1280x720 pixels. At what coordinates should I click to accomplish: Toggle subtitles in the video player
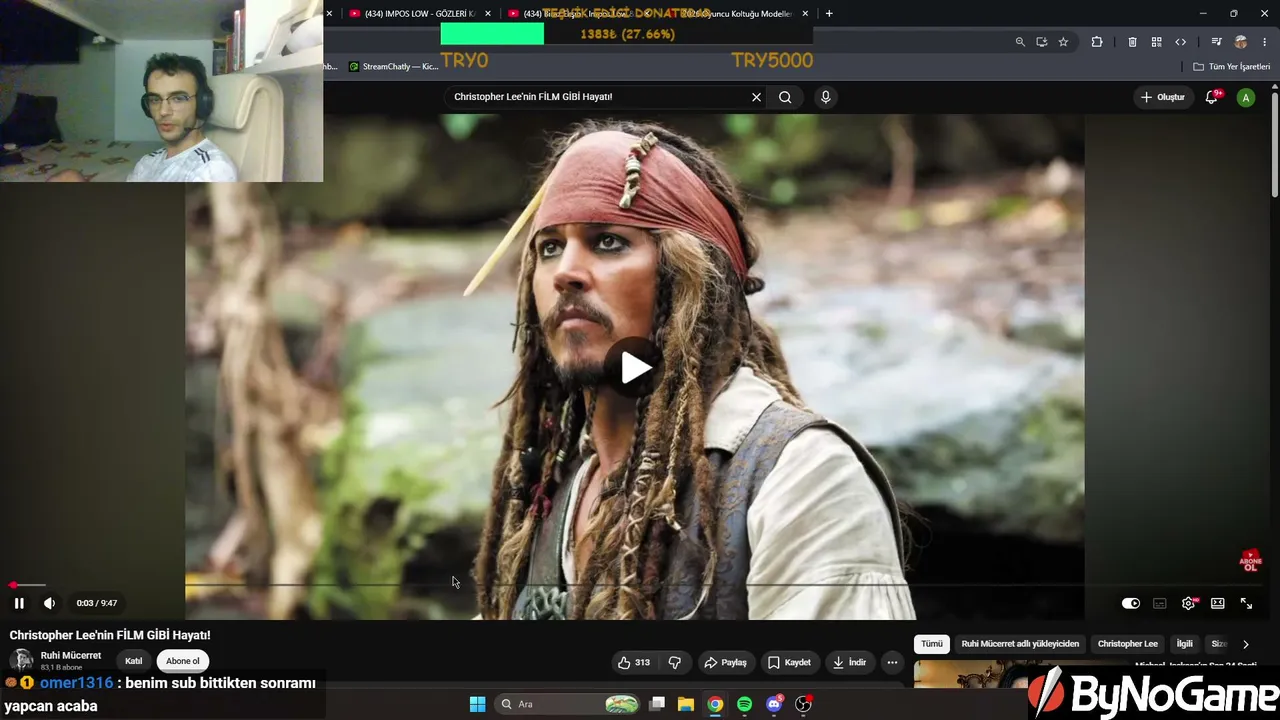click(x=1160, y=603)
